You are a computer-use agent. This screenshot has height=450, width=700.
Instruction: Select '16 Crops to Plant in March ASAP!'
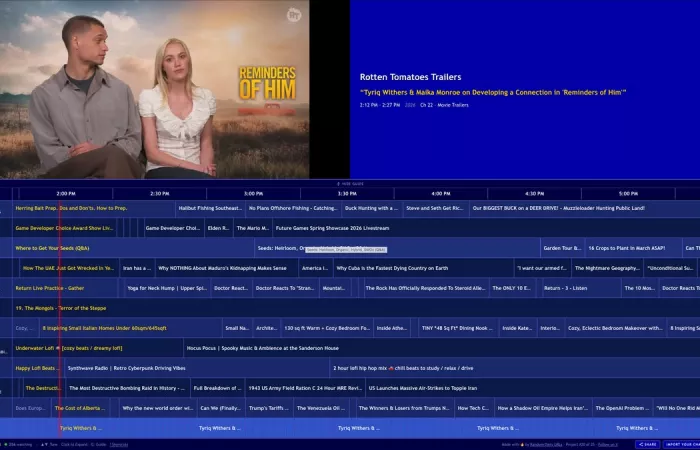[633, 248]
